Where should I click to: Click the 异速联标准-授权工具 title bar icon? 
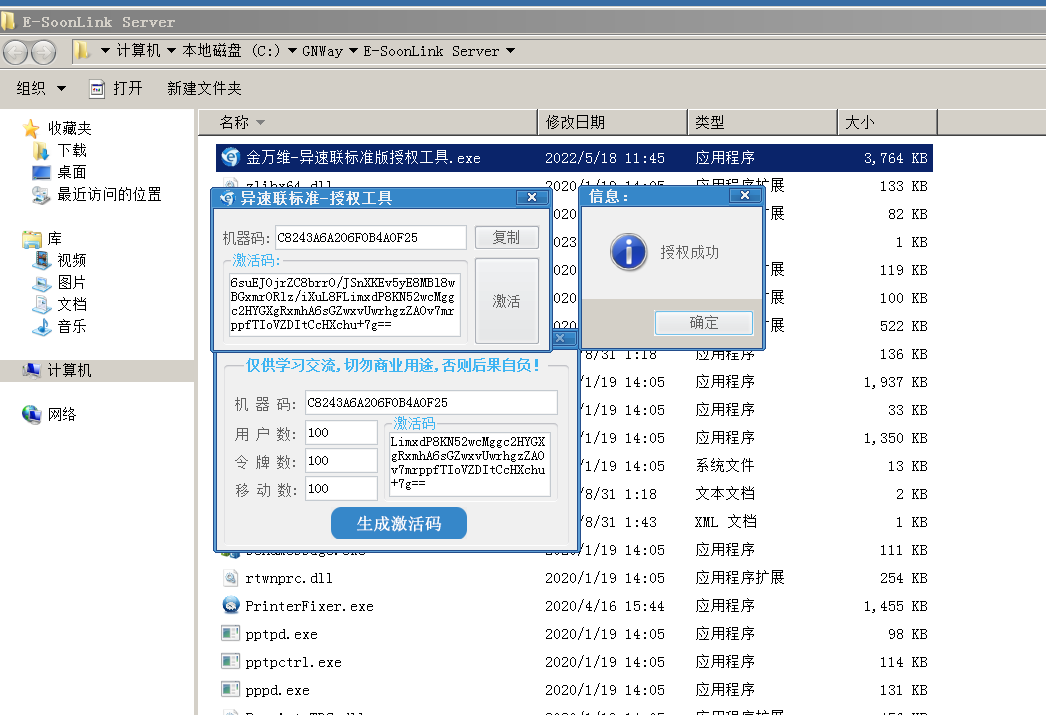(x=227, y=198)
